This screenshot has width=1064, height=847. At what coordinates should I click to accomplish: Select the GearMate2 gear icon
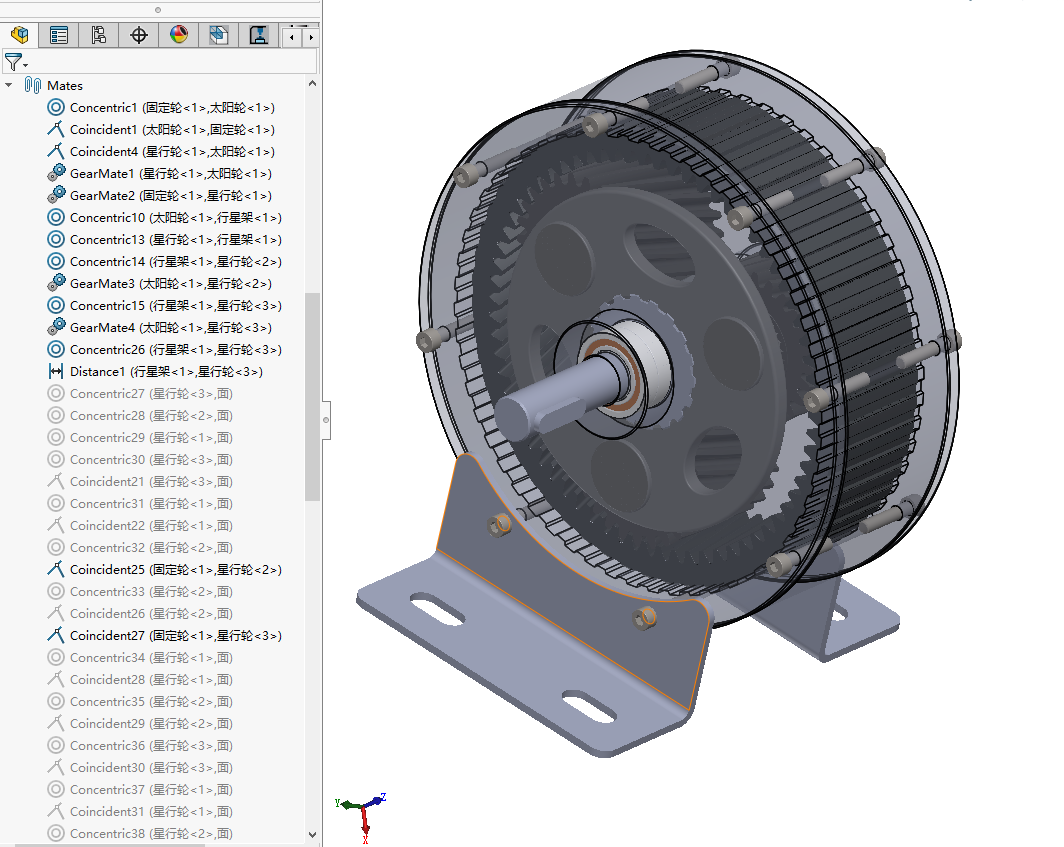point(56,195)
